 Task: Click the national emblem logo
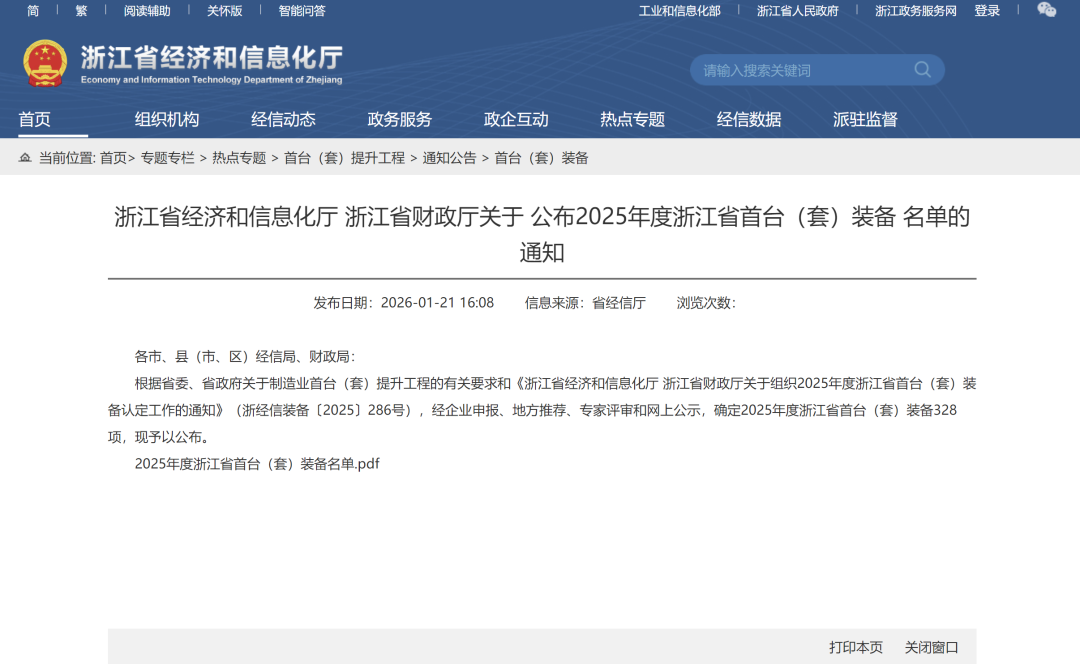pyautogui.click(x=45, y=64)
